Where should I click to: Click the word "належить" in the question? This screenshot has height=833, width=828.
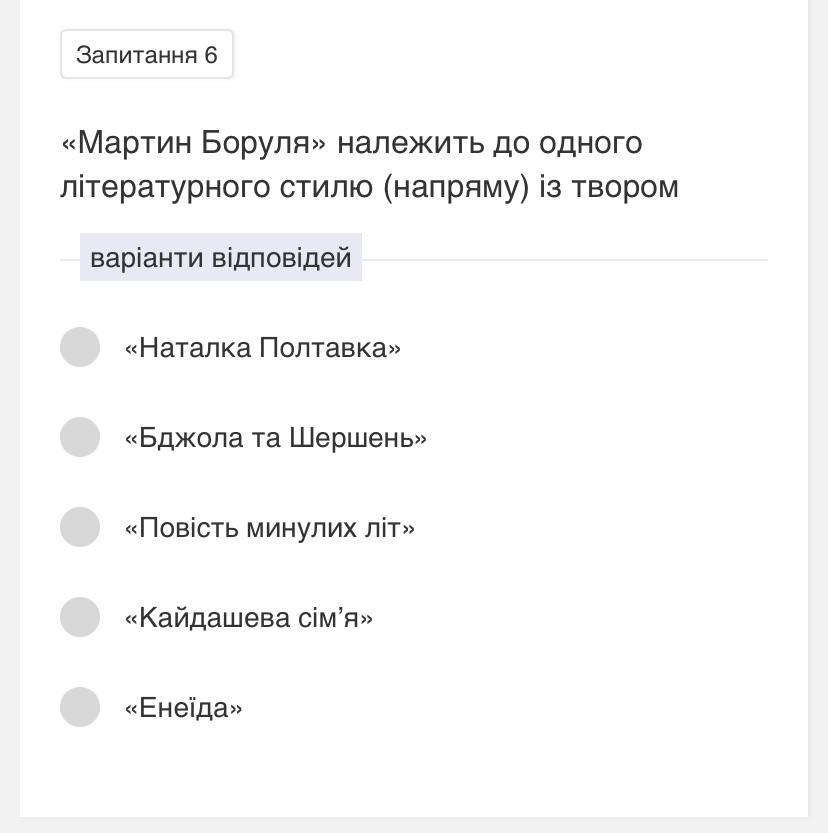tap(410, 143)
